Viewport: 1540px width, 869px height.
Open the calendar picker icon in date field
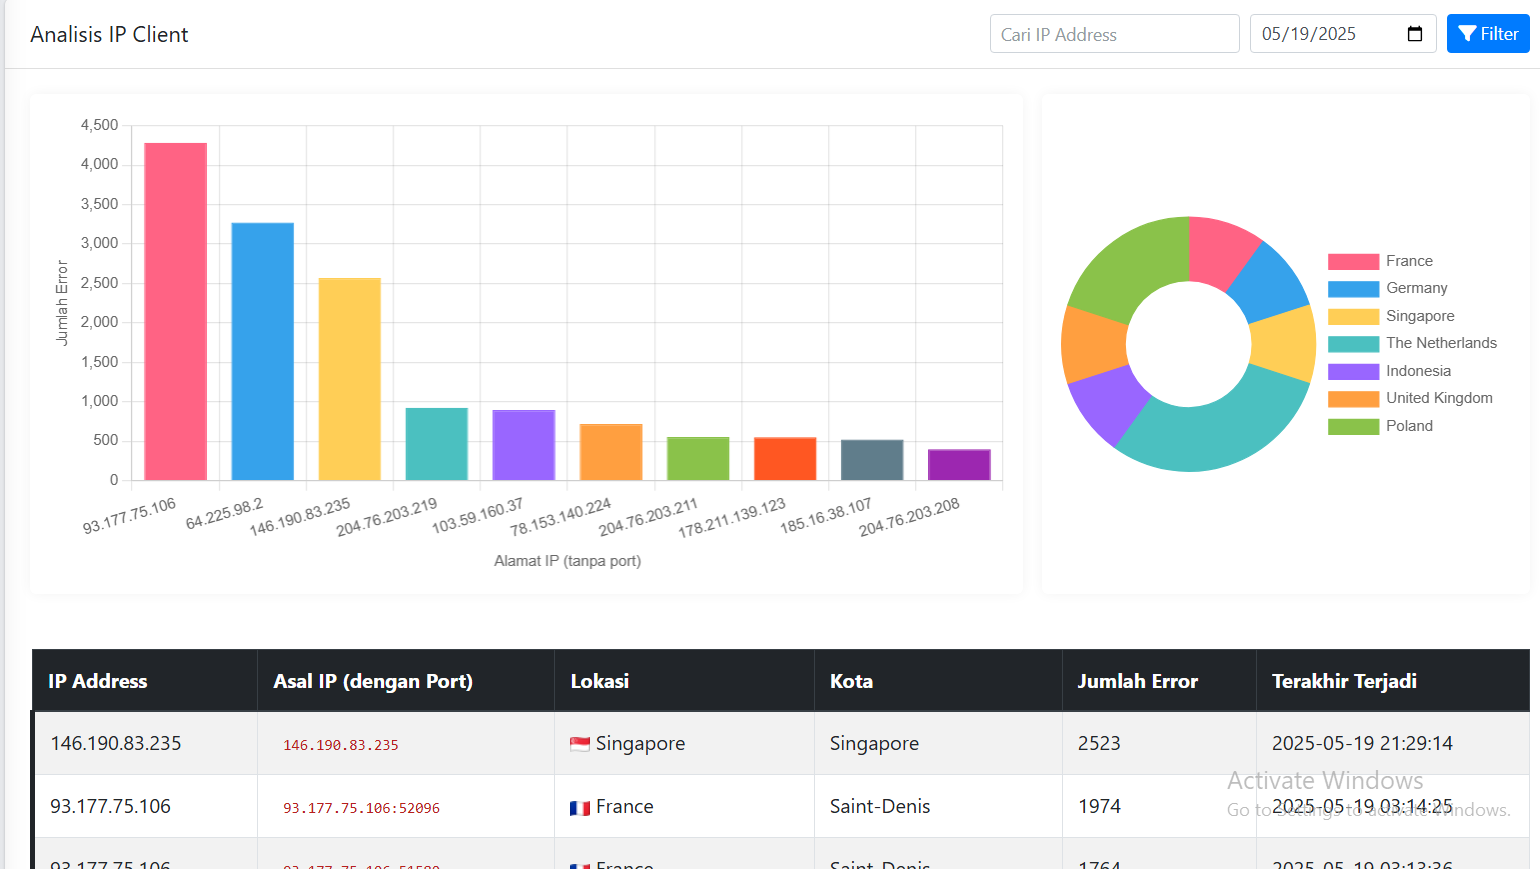(x=1414, y=34)
